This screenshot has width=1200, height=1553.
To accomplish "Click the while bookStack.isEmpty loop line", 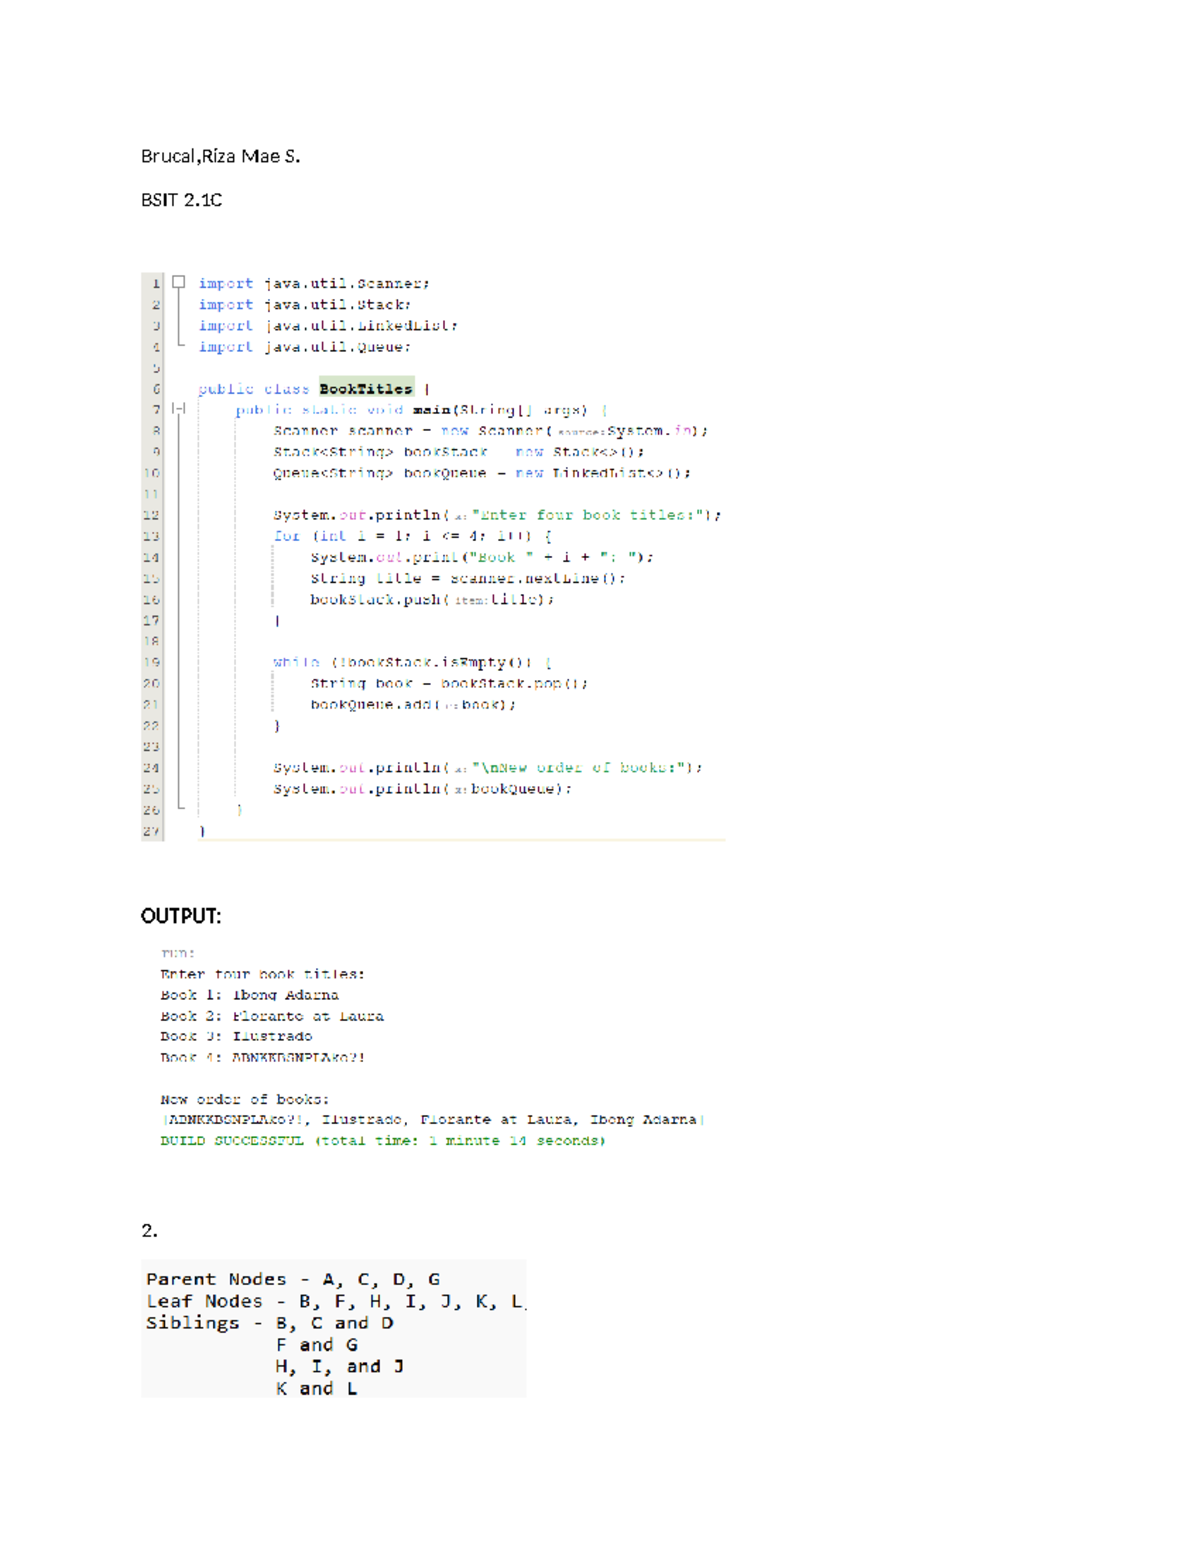I will pos(411,662).
